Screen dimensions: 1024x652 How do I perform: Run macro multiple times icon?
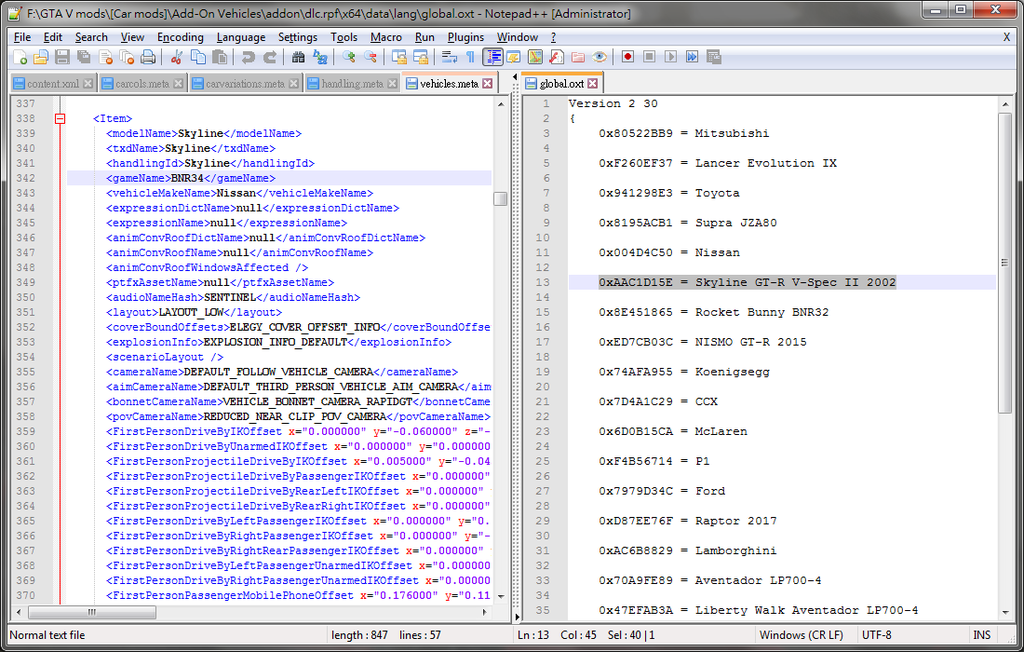(692, 57)
